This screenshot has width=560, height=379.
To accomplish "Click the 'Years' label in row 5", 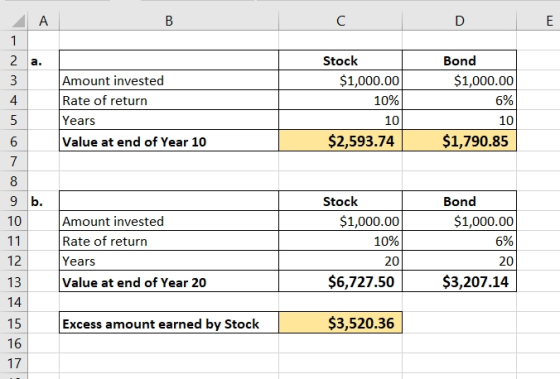I will coord(79,121).
